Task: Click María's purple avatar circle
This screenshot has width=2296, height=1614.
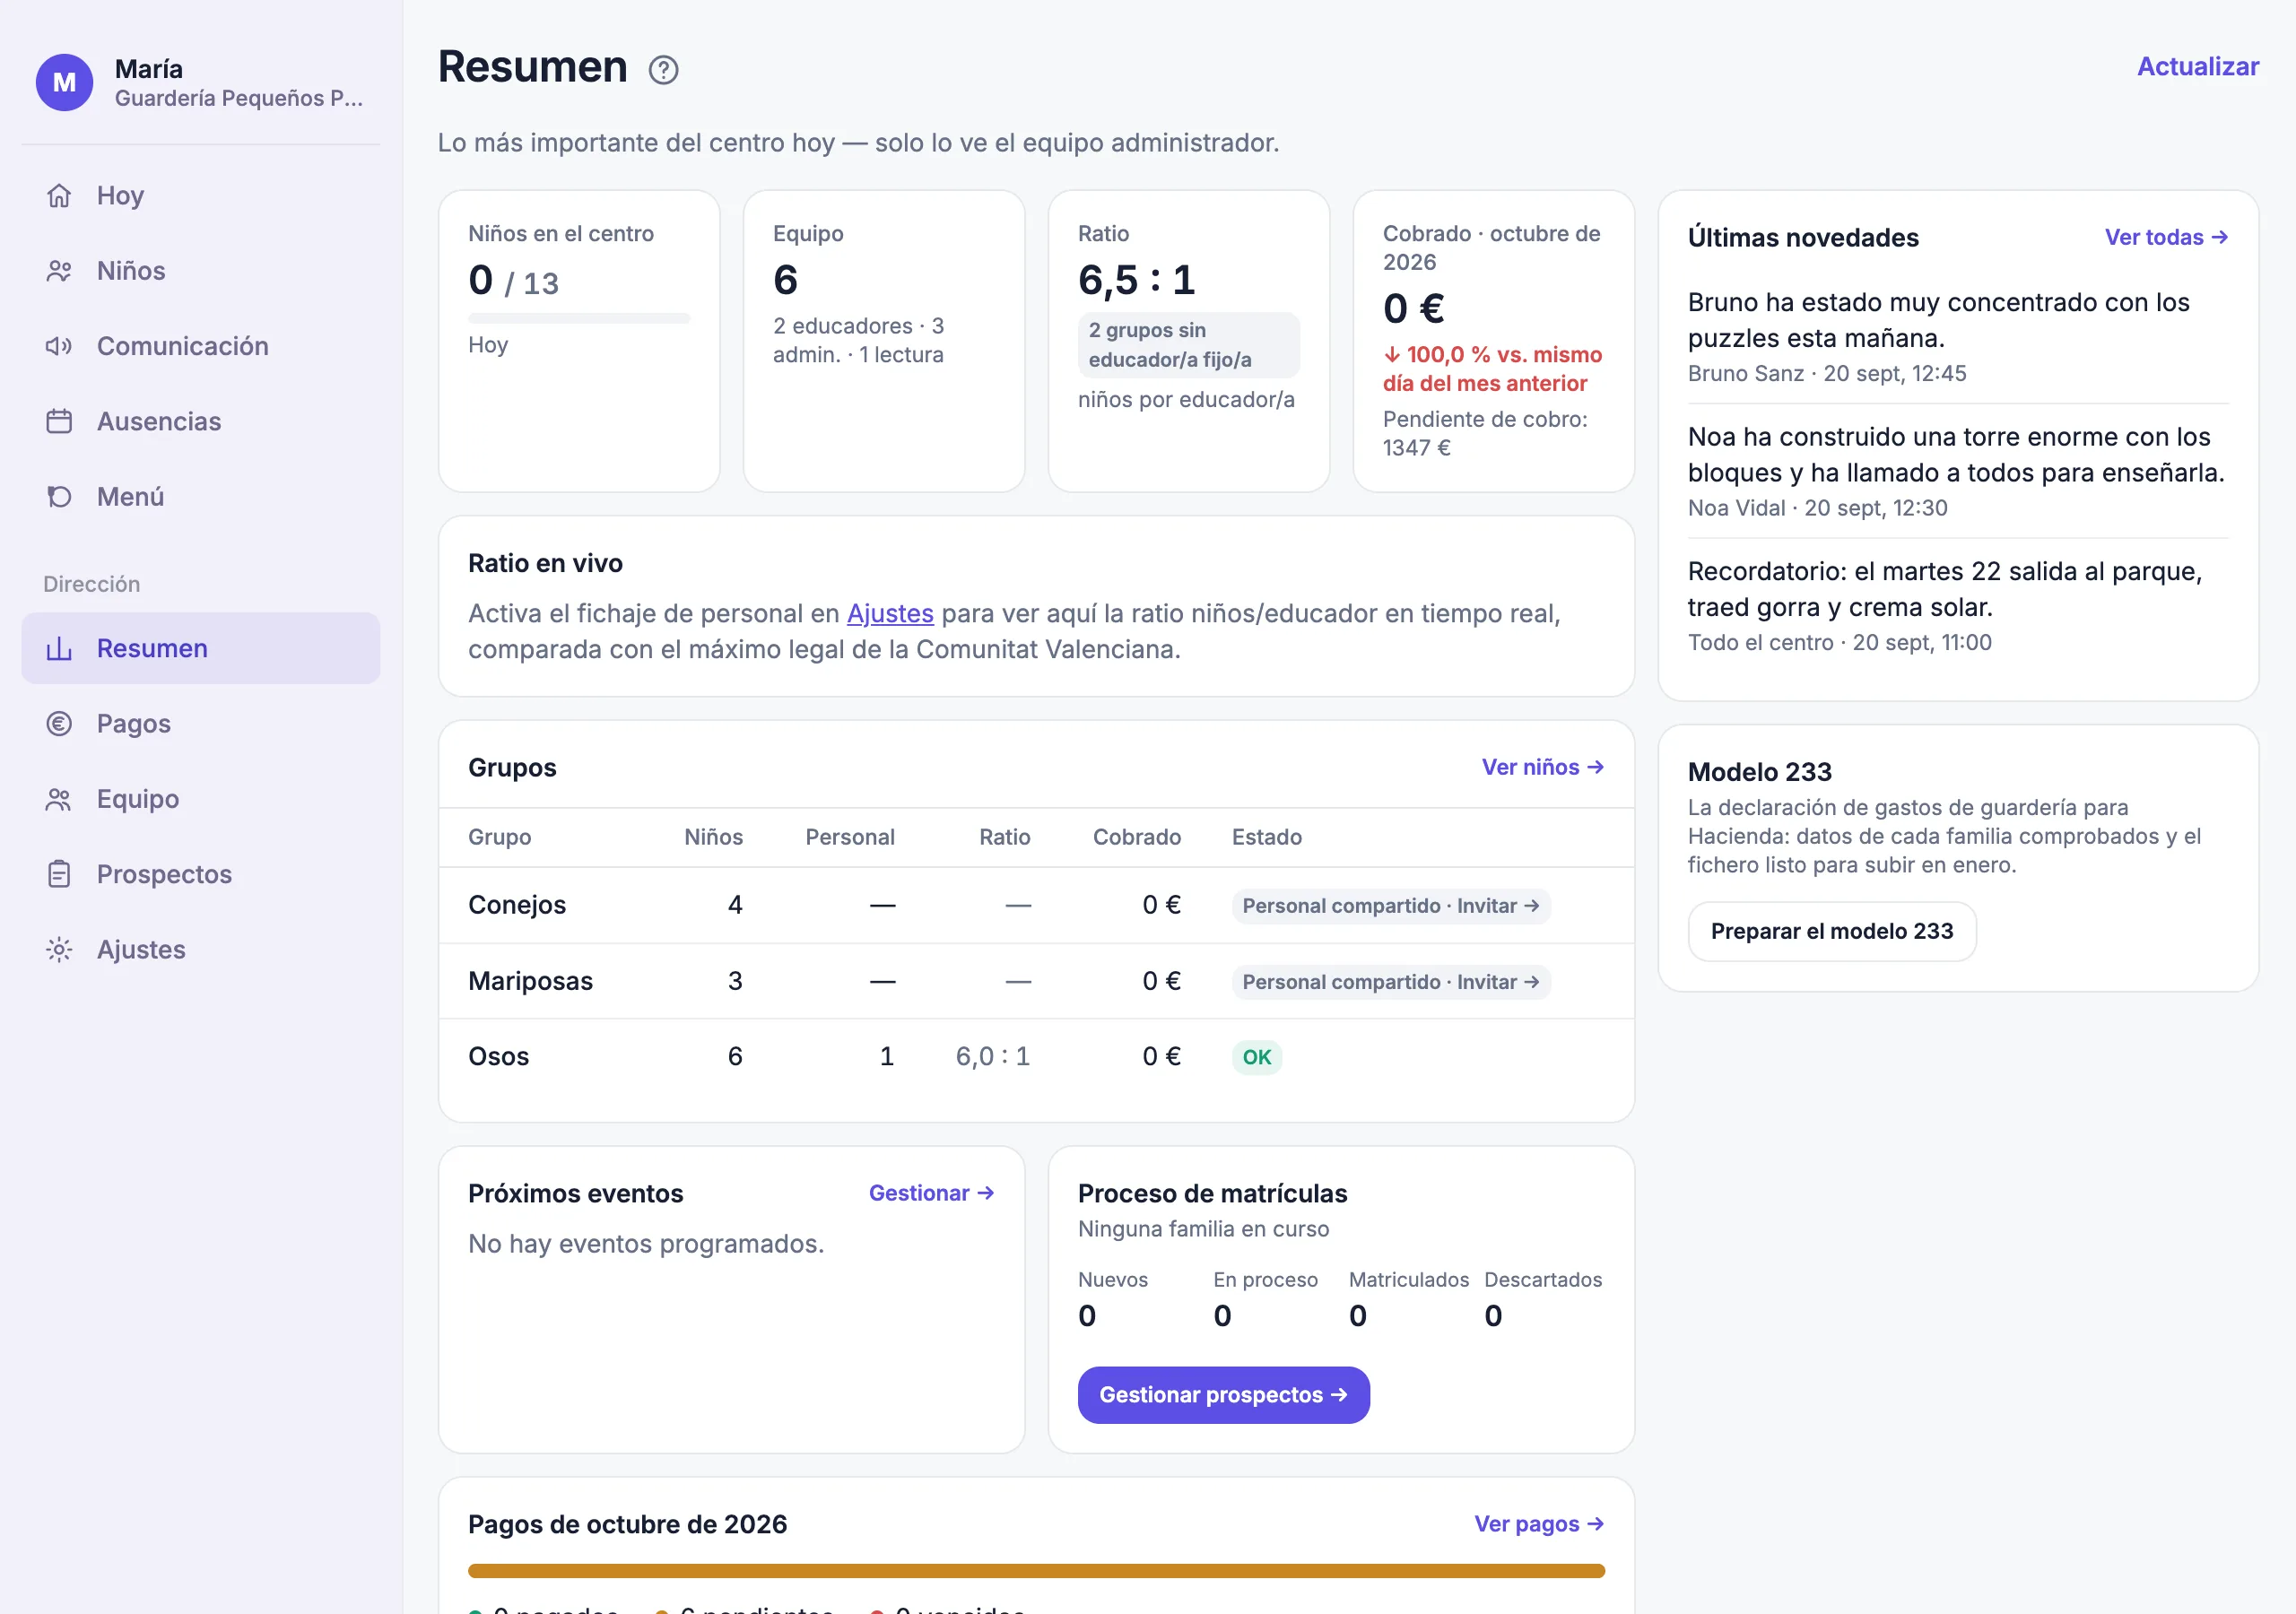Action: click(65, 83)
